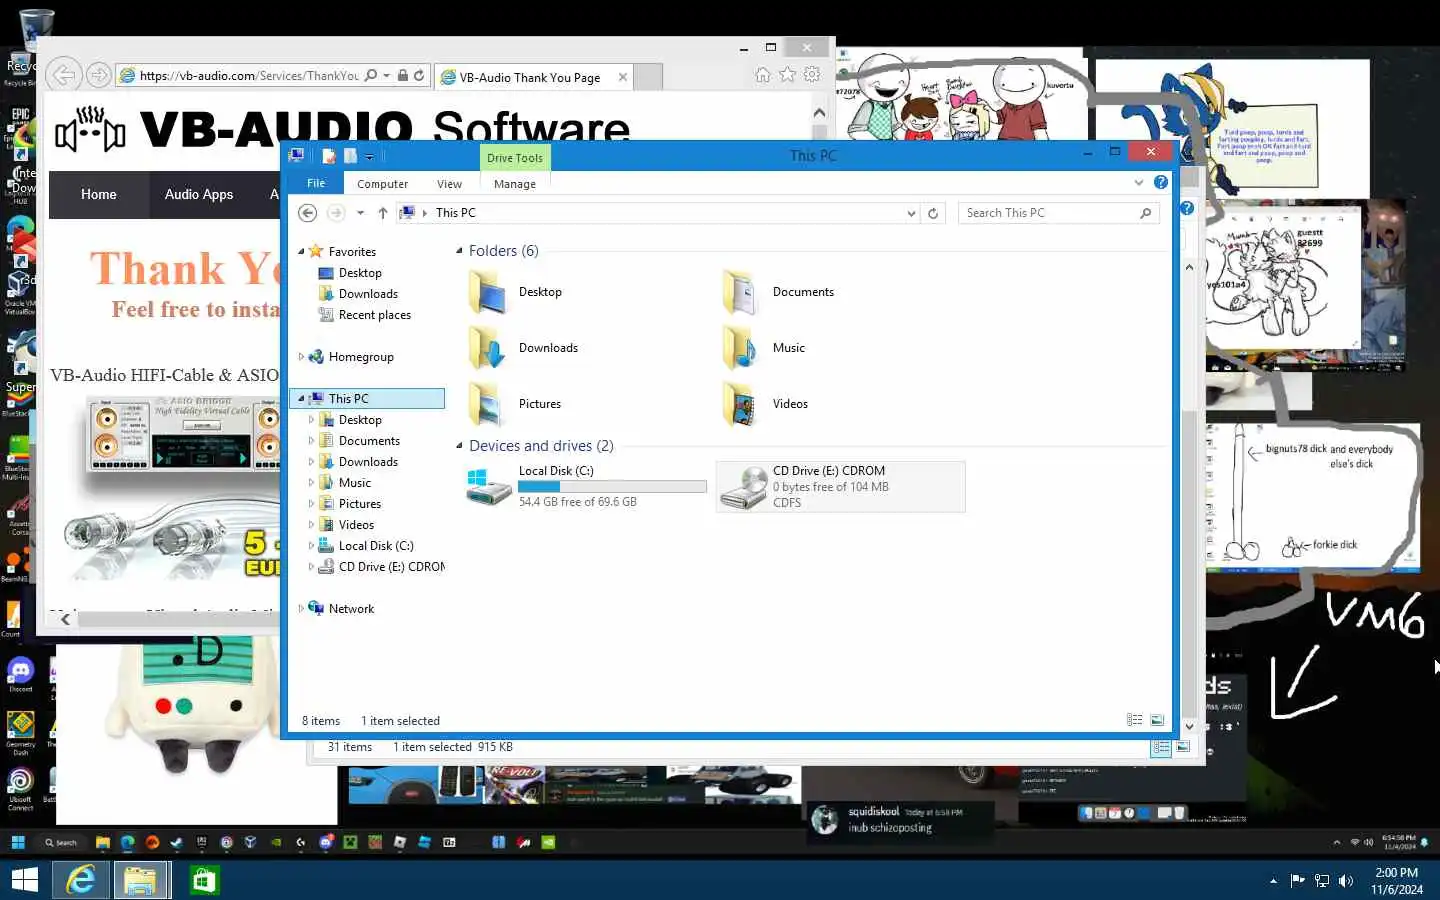This screenshot has width=1440, height=900.
Task: Open Internet Explorer Favorites star
Action: (x=788, y=75)
